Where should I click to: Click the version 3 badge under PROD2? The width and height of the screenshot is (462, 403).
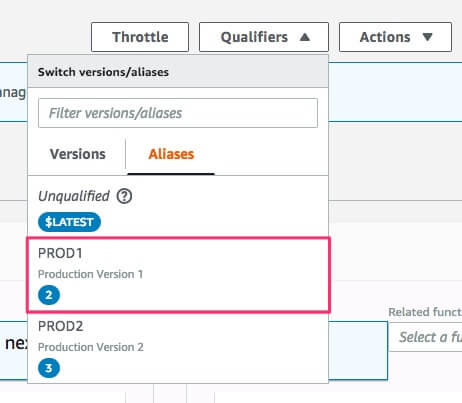pyautogui.click(x=49, y=368)
